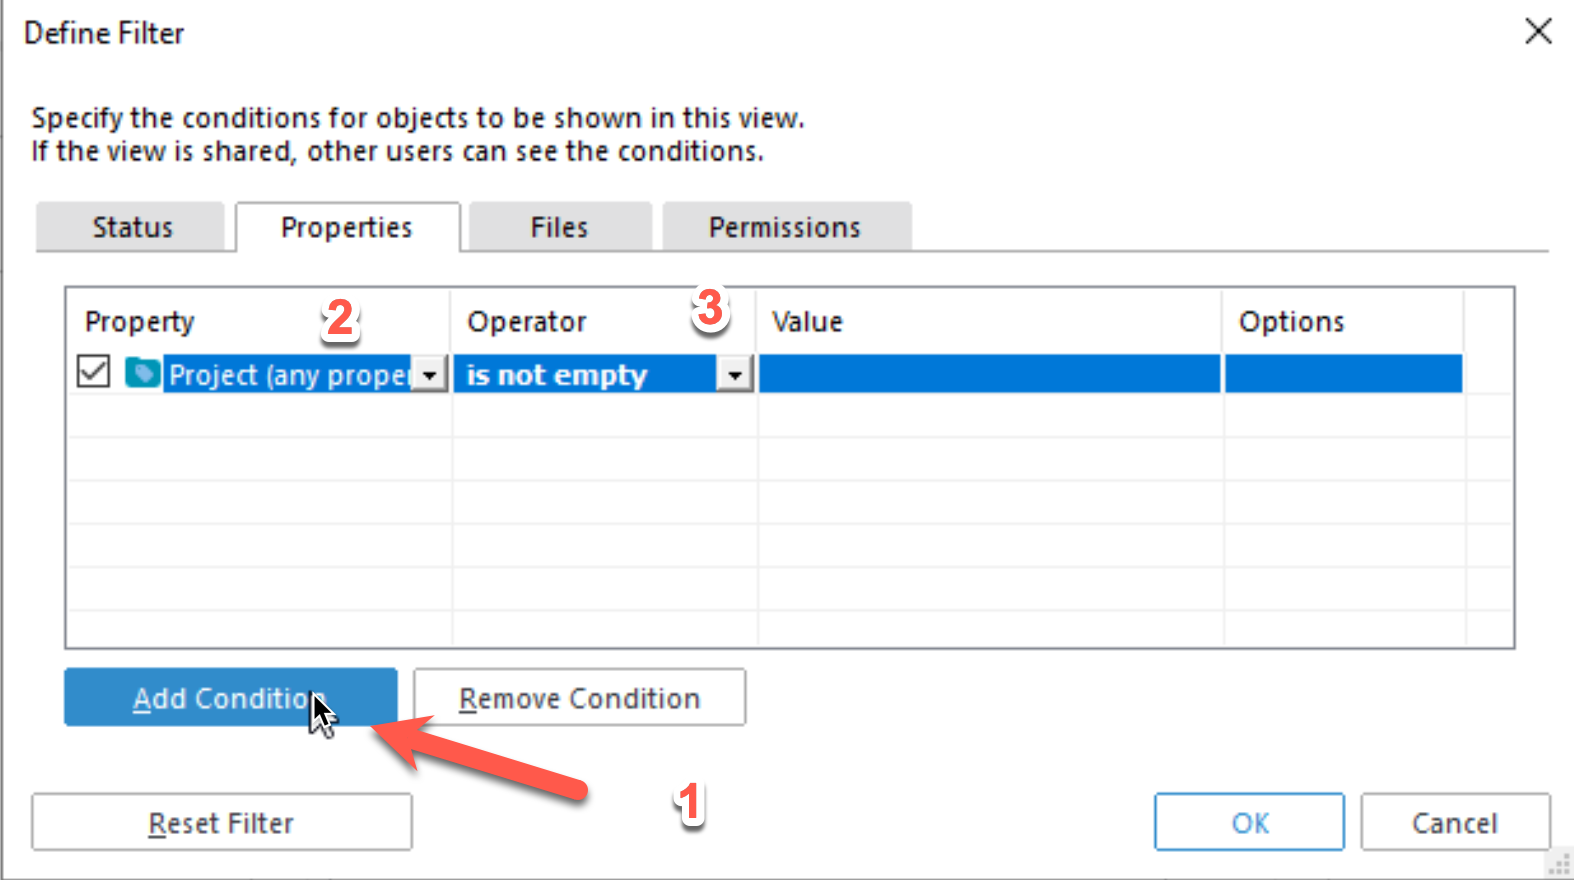The height and width of the screenshot is (880, 1574).
Task: Click the Operator column header
Action: click(x=526, y=321)
